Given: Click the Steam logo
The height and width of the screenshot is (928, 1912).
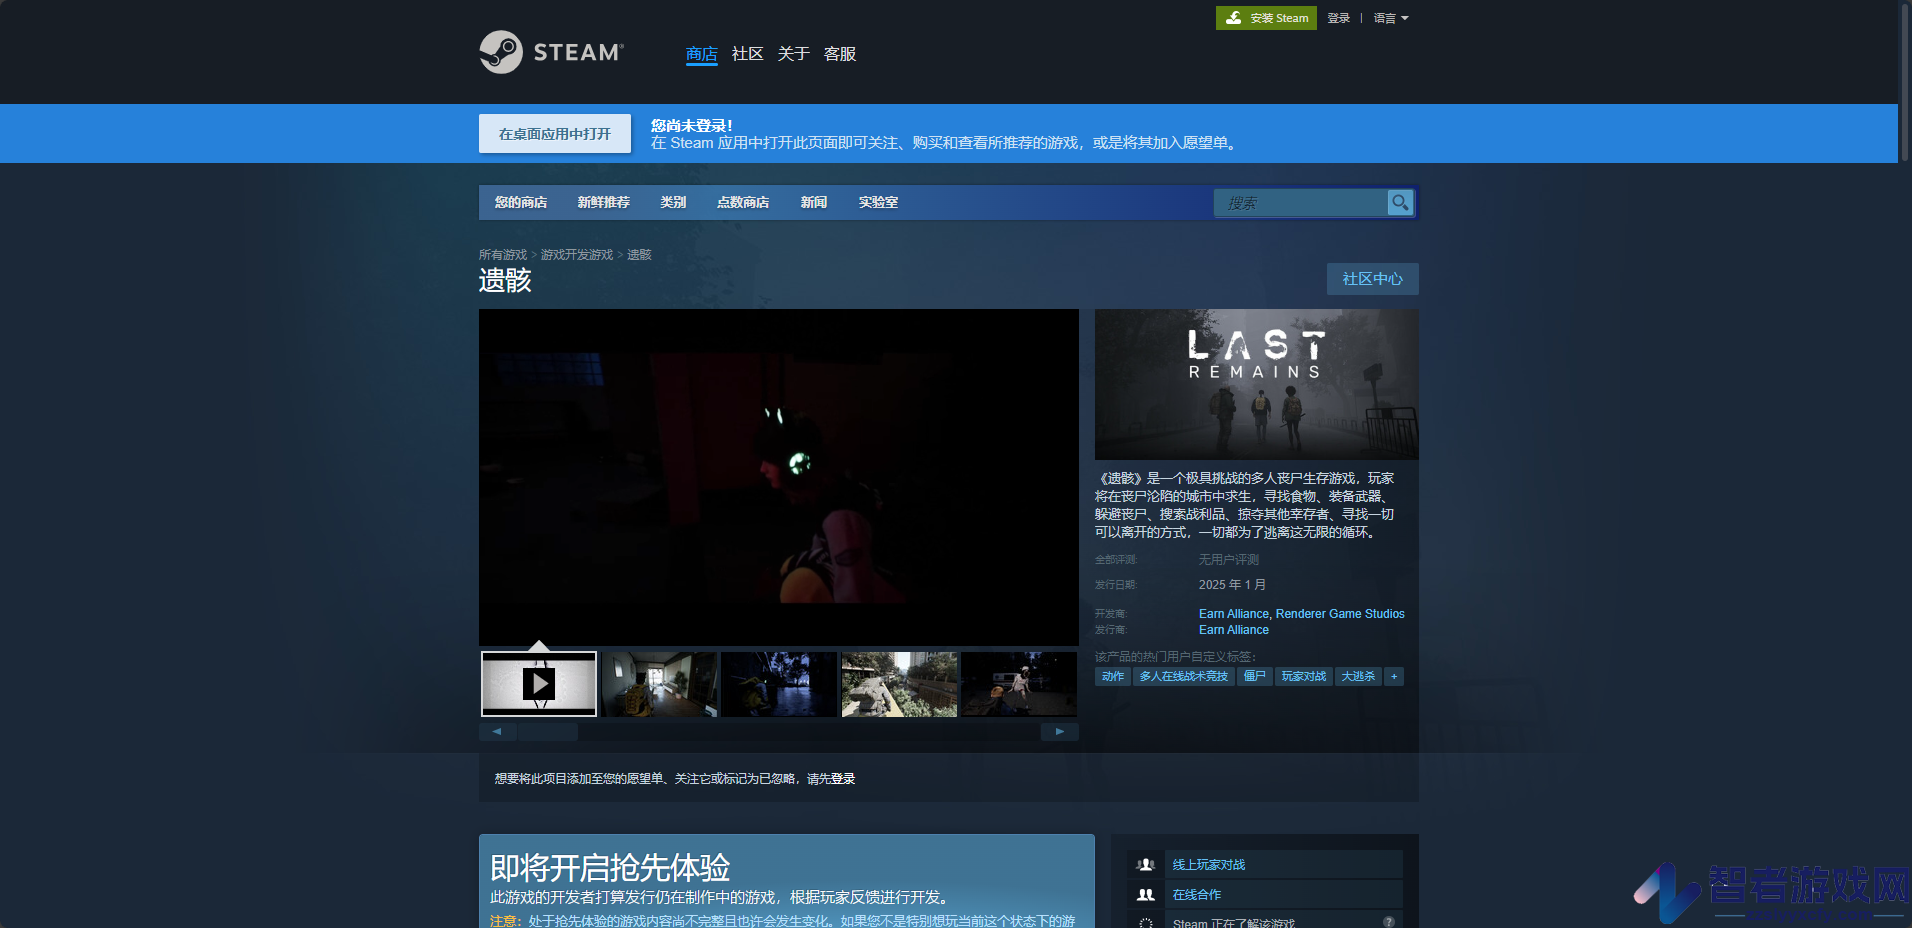Looking at the screenshot, I should coord(551,52).
